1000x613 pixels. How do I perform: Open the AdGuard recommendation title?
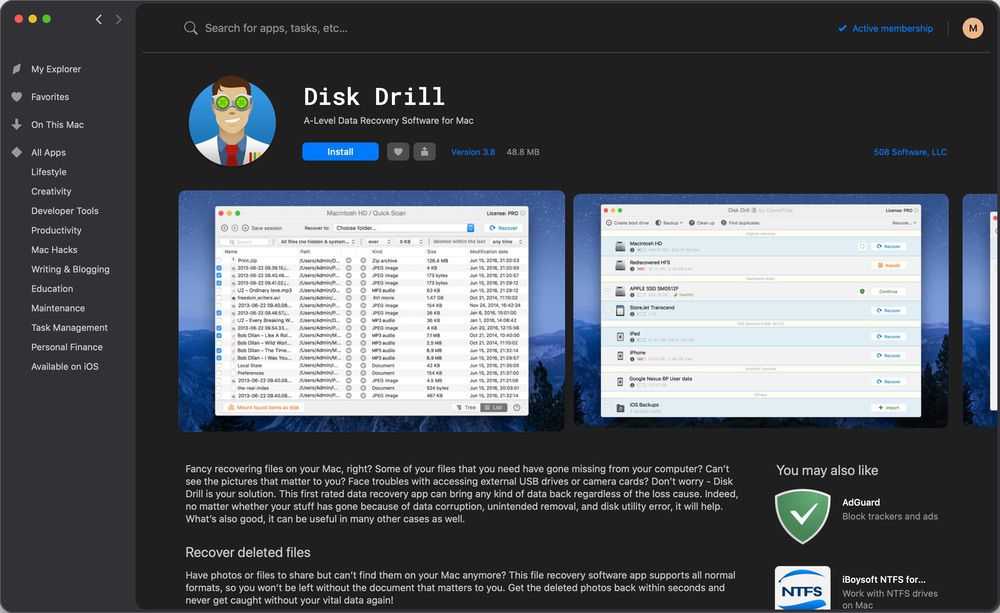coord(861,502)
